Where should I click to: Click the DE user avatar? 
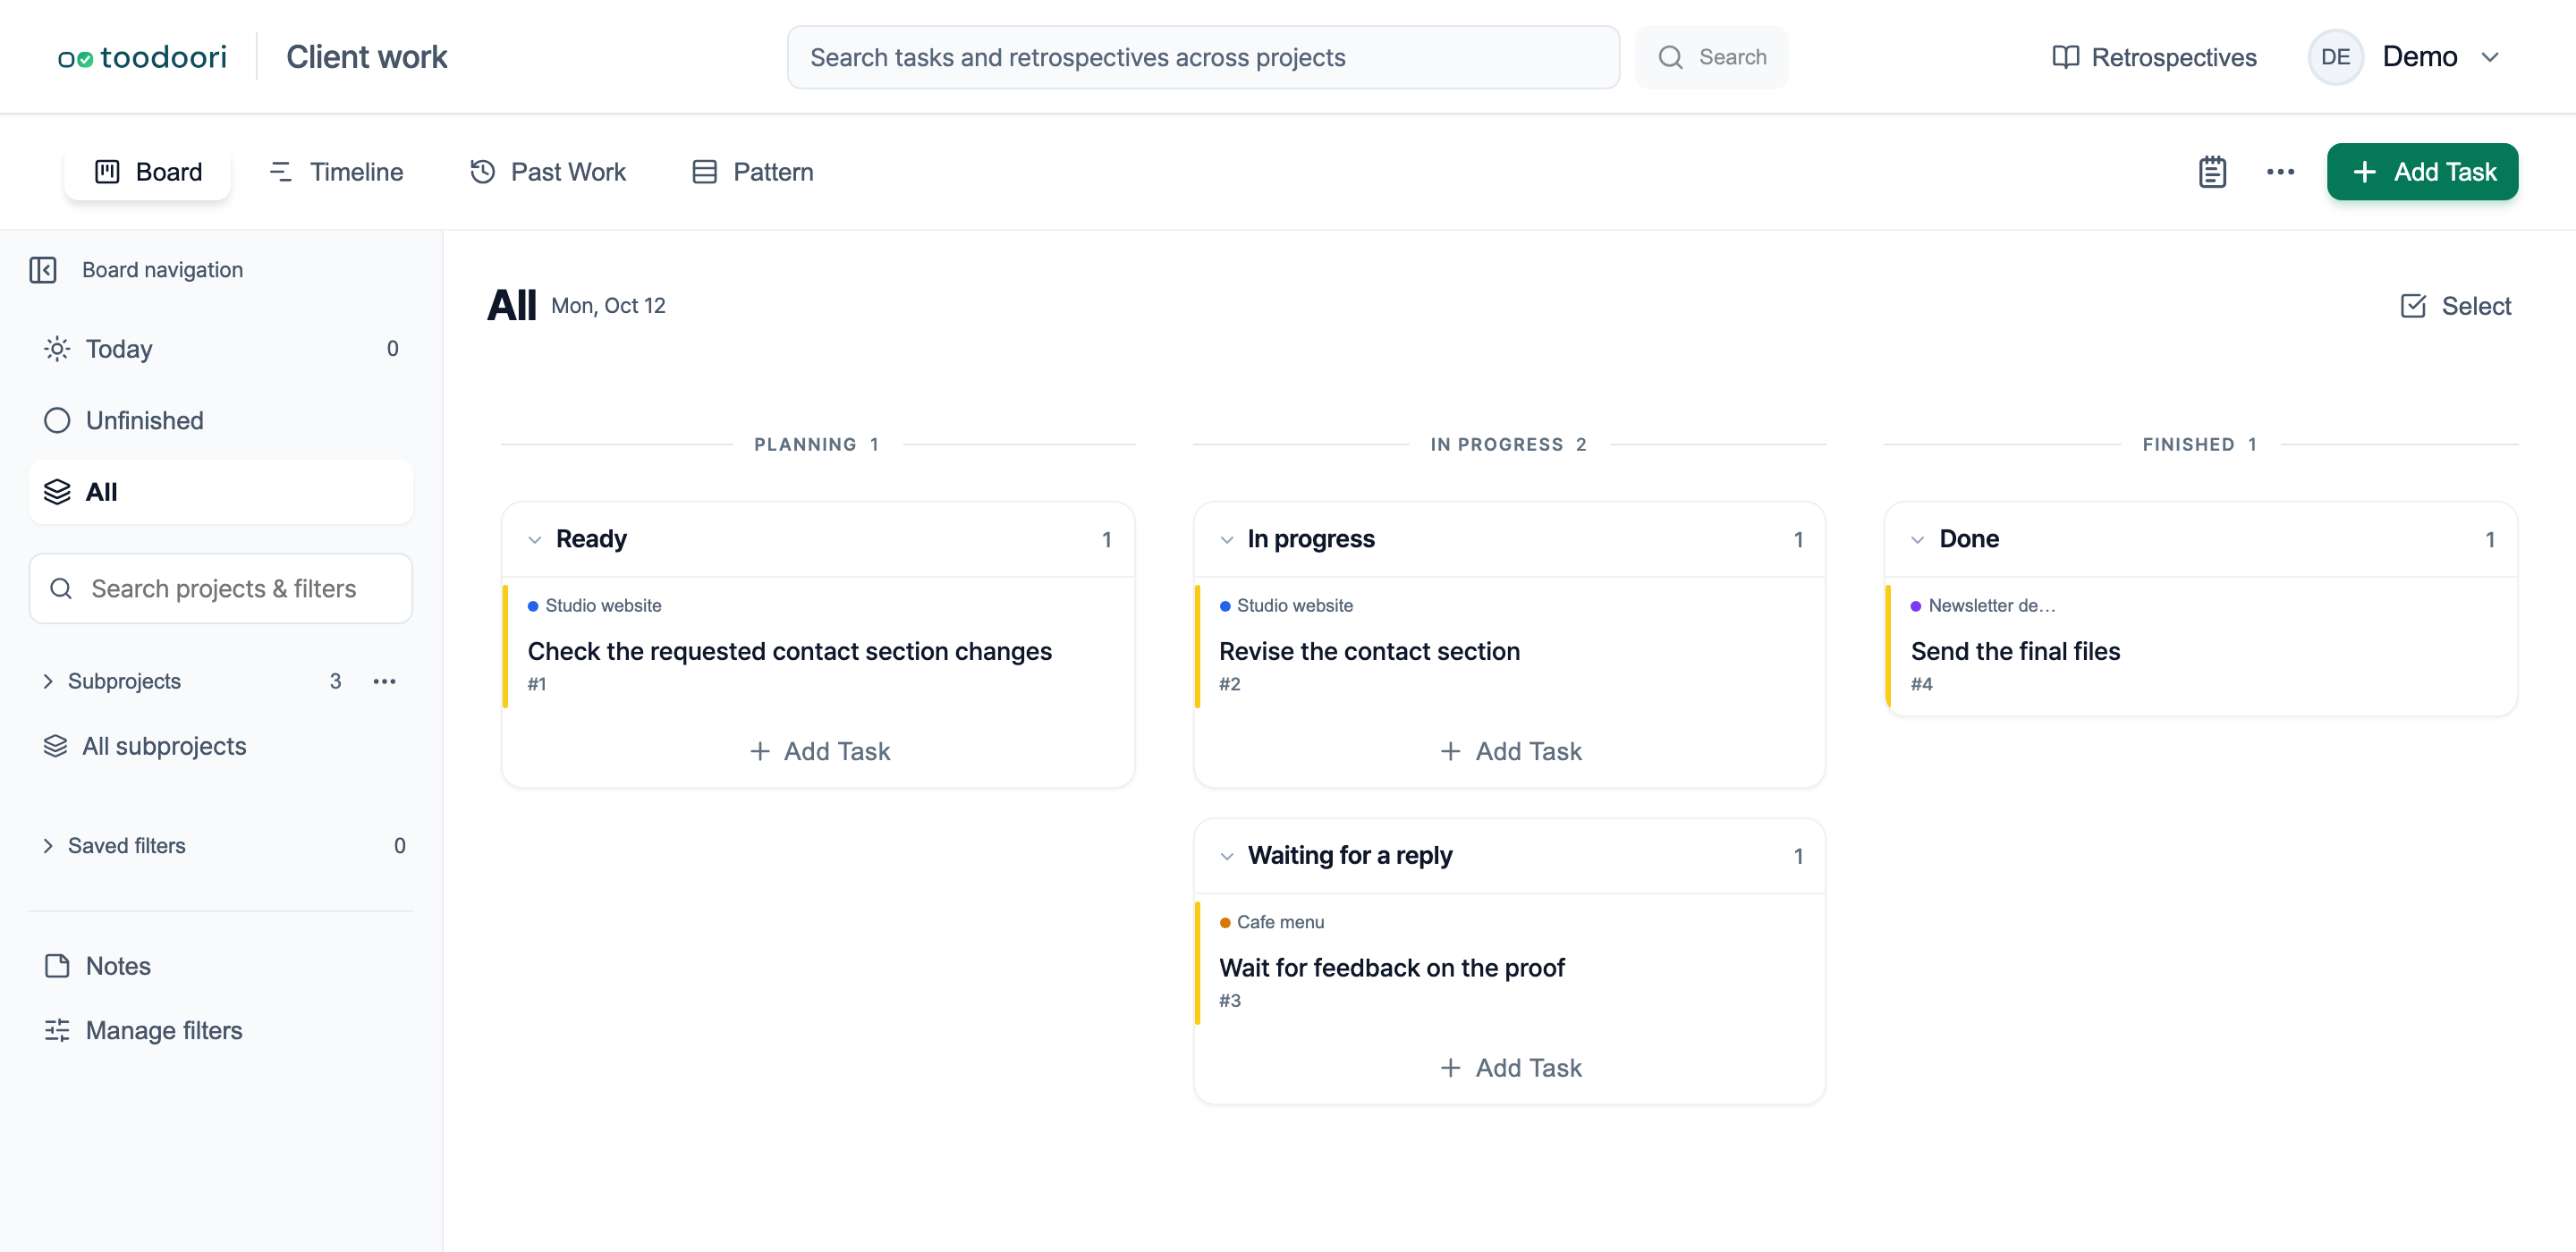pyautogui.click(x=2335, y=57)
